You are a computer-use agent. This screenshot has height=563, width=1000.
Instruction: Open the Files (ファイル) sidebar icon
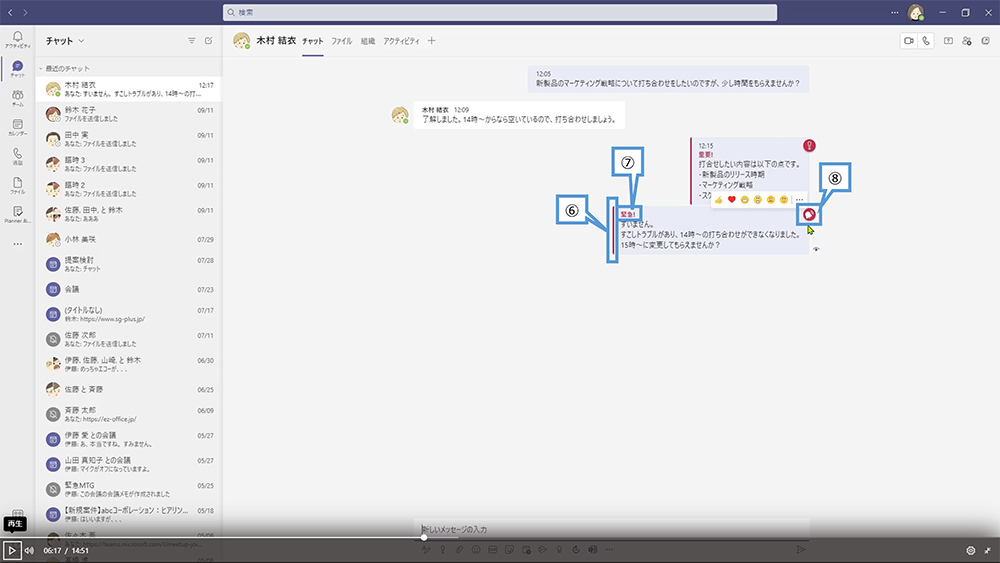[x=18, y=185]
